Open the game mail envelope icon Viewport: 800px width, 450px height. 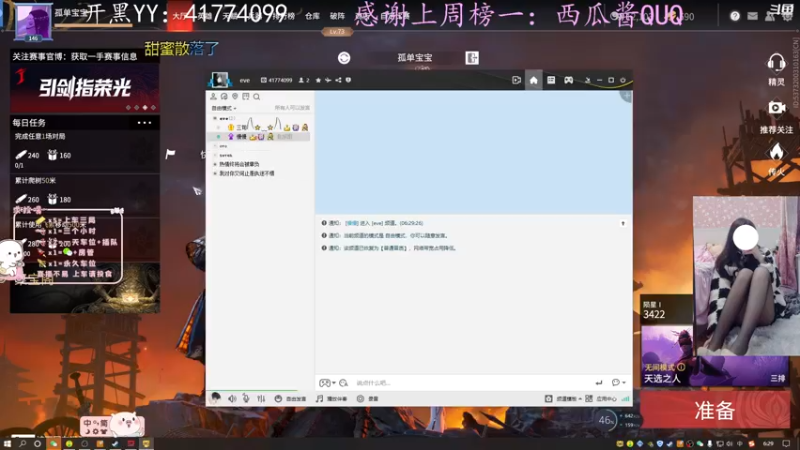click(x=753, y=16)
